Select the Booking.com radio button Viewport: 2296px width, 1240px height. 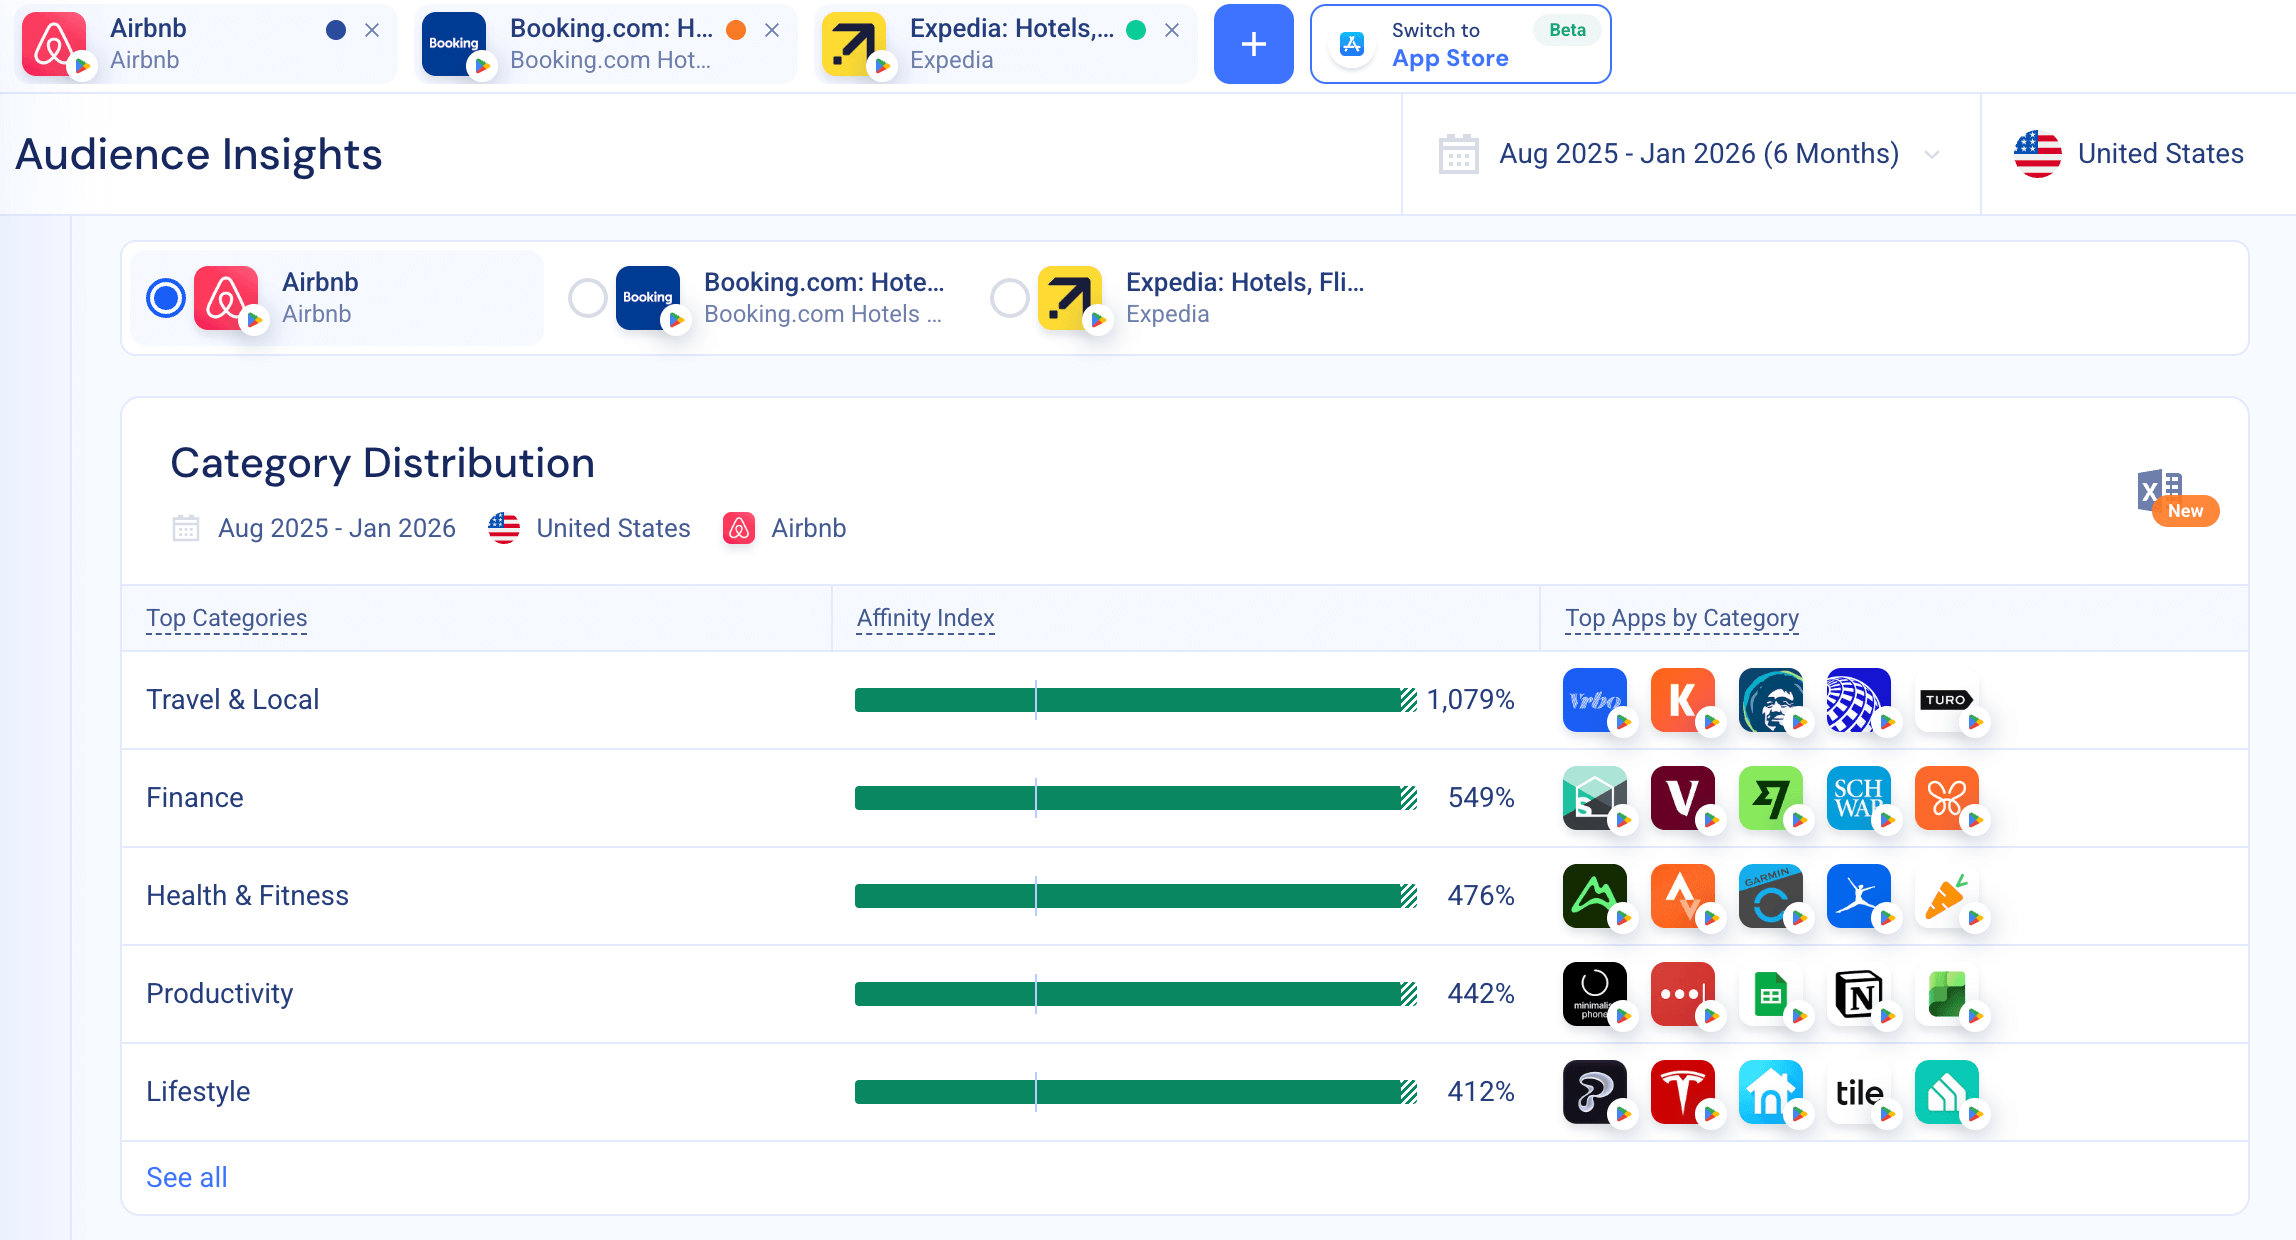(588, 298)
